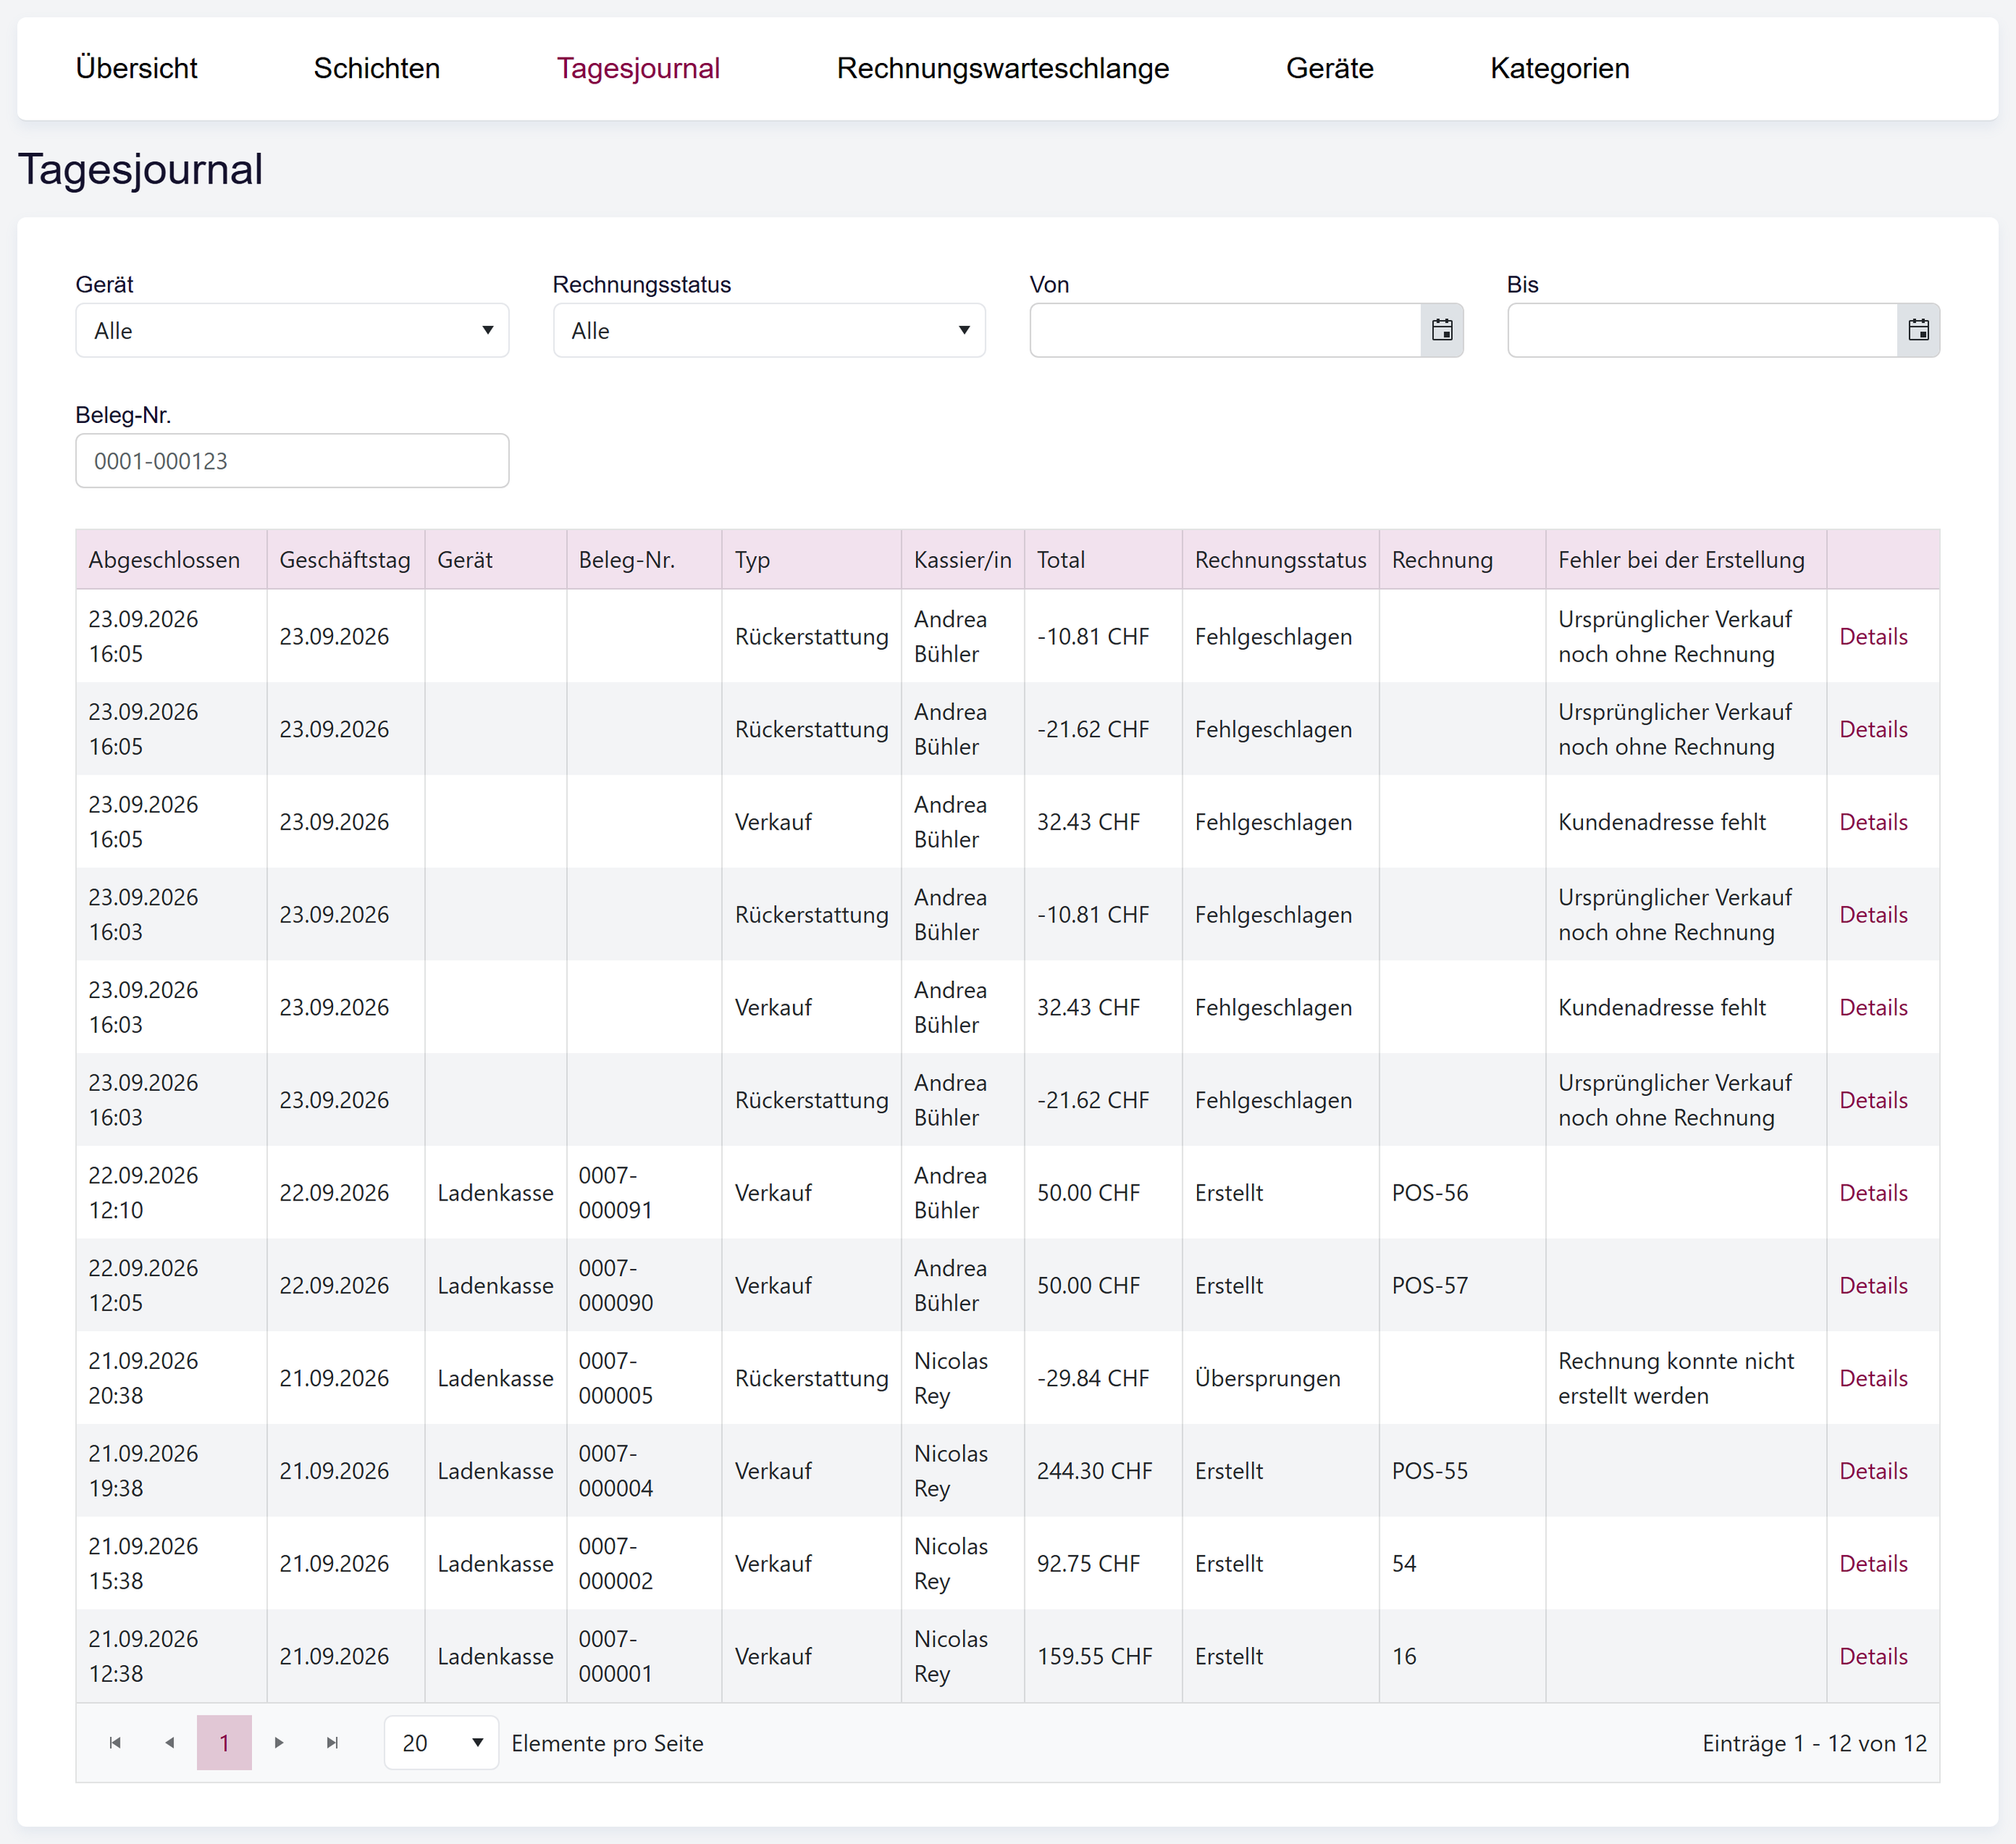Expand the Rechnungsstatus filter dropdown
The width and height of the screenshot is (2016, 1844).
(x=769, y=331)
